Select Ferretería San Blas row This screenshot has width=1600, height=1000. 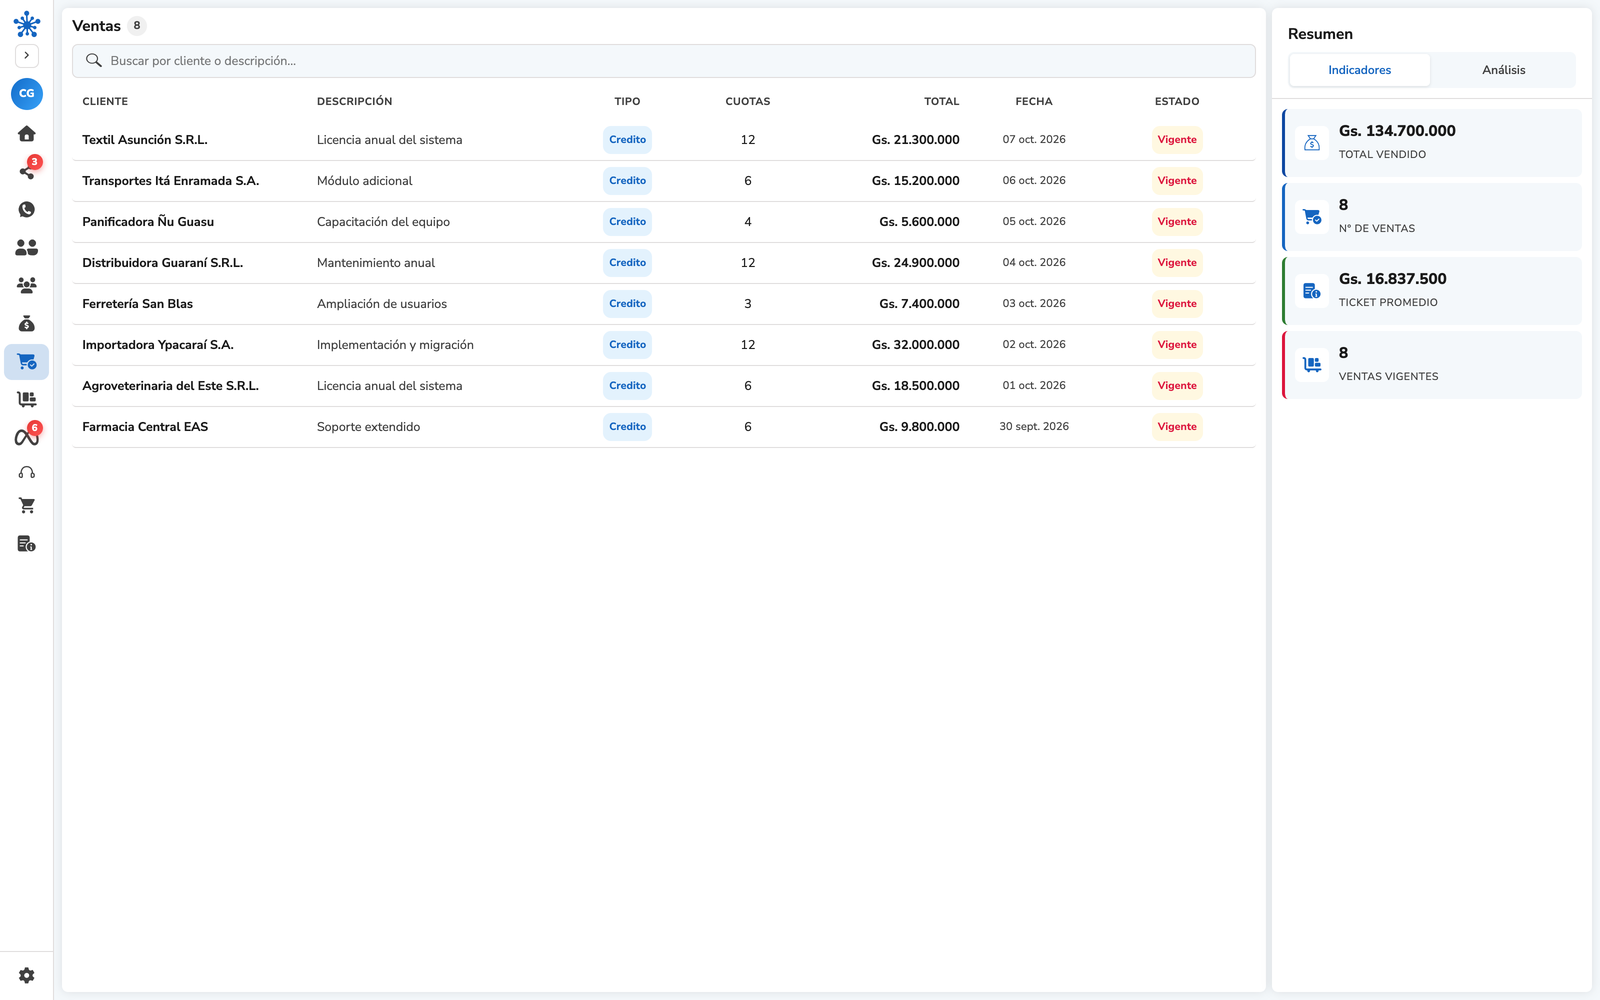[664, 304]
